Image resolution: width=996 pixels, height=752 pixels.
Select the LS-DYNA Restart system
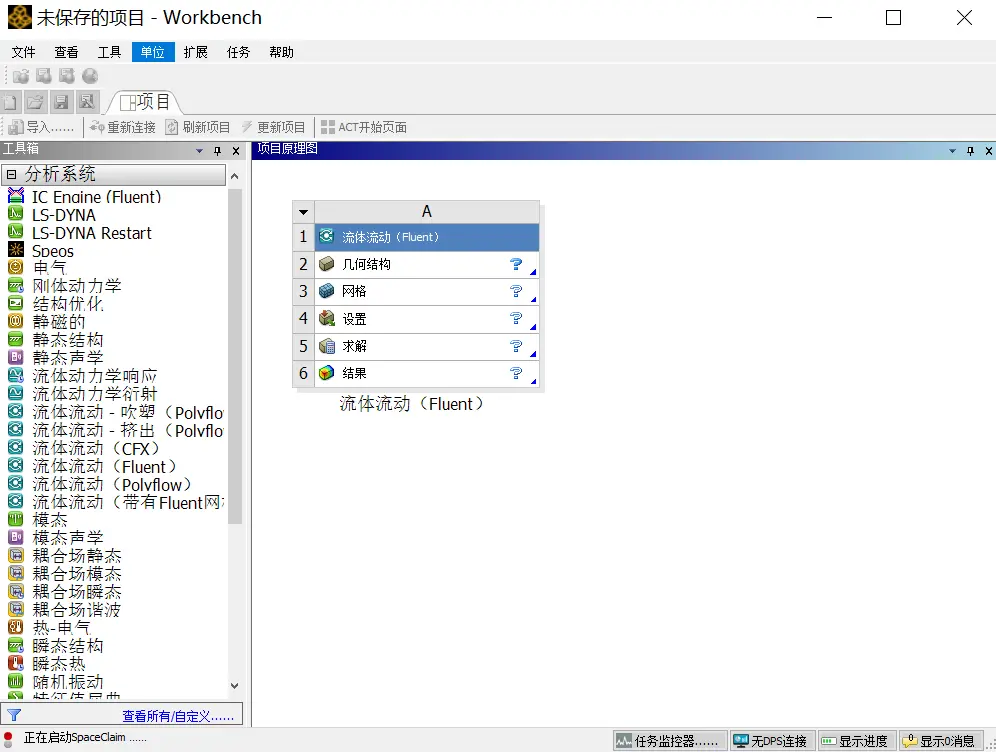[x=91, y=233]
